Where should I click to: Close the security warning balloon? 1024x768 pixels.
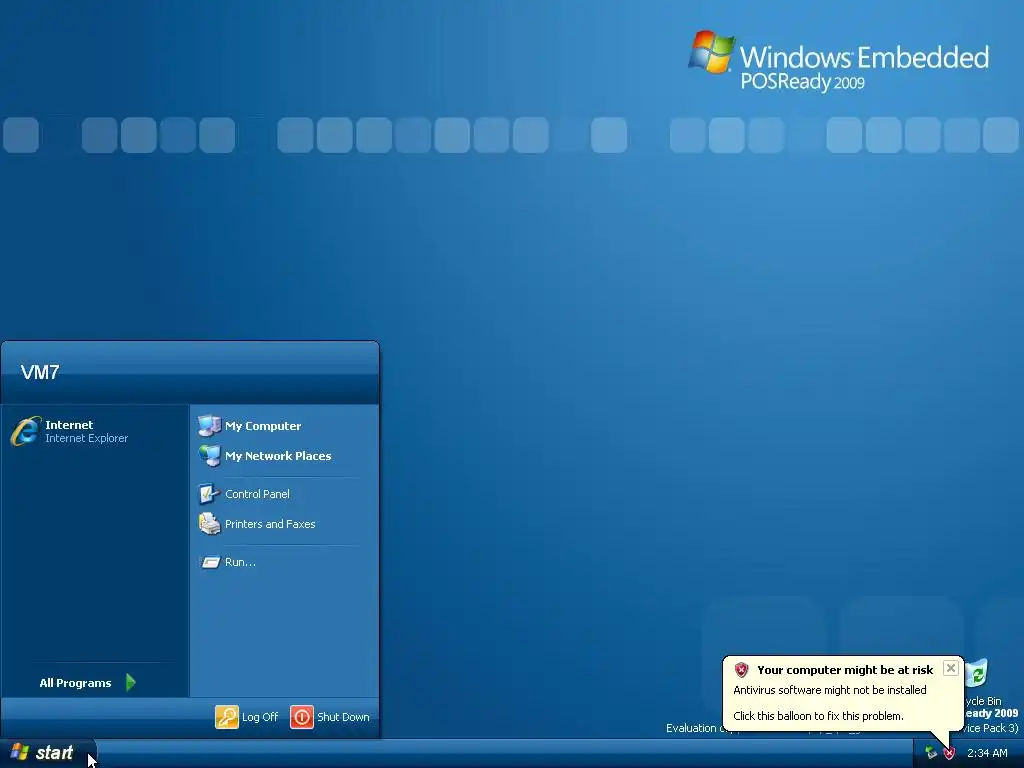coord(951,668)
